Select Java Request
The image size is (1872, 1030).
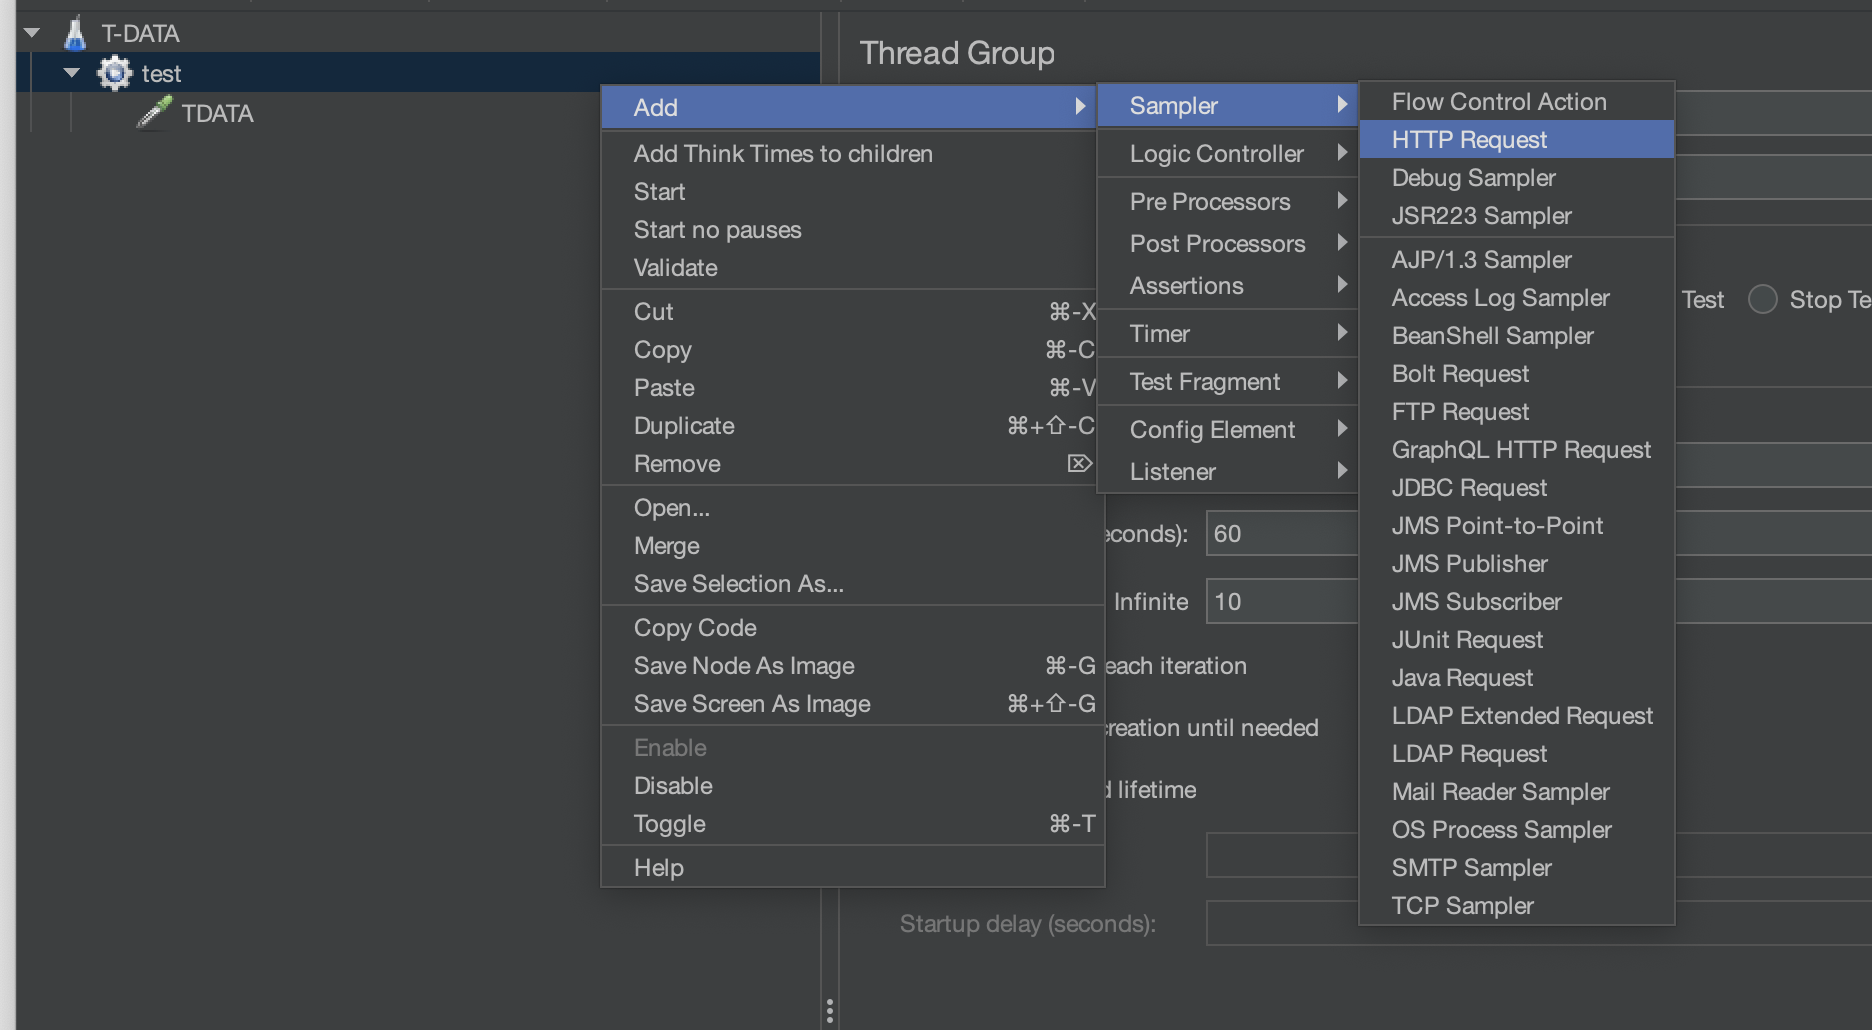click(1517, 677)
